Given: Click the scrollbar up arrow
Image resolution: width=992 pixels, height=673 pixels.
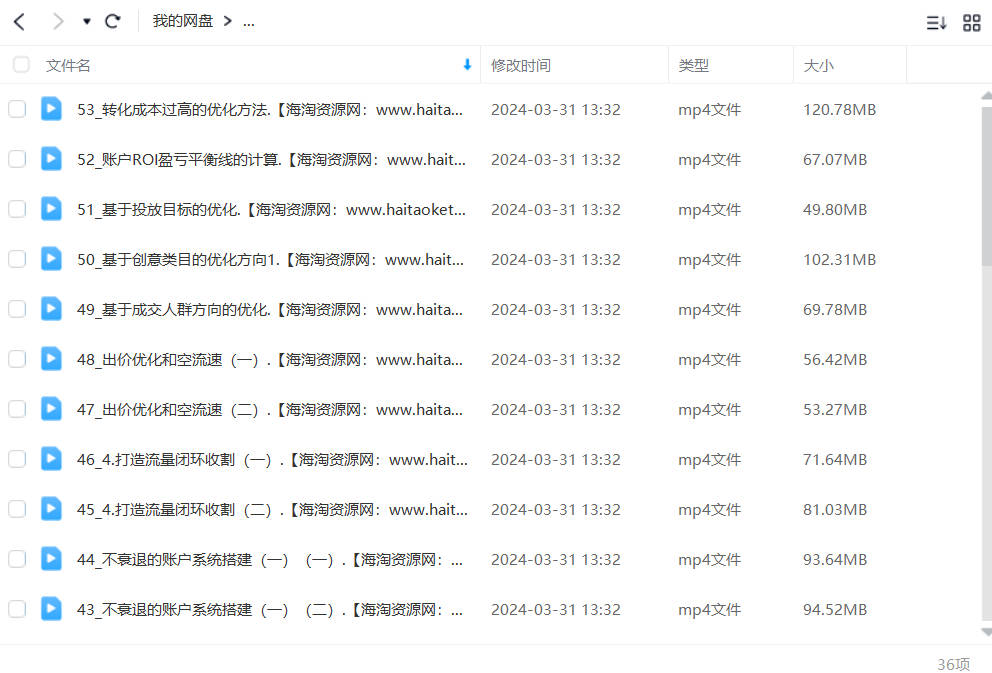Looking at the screenshot, I should tap(986, 96).
